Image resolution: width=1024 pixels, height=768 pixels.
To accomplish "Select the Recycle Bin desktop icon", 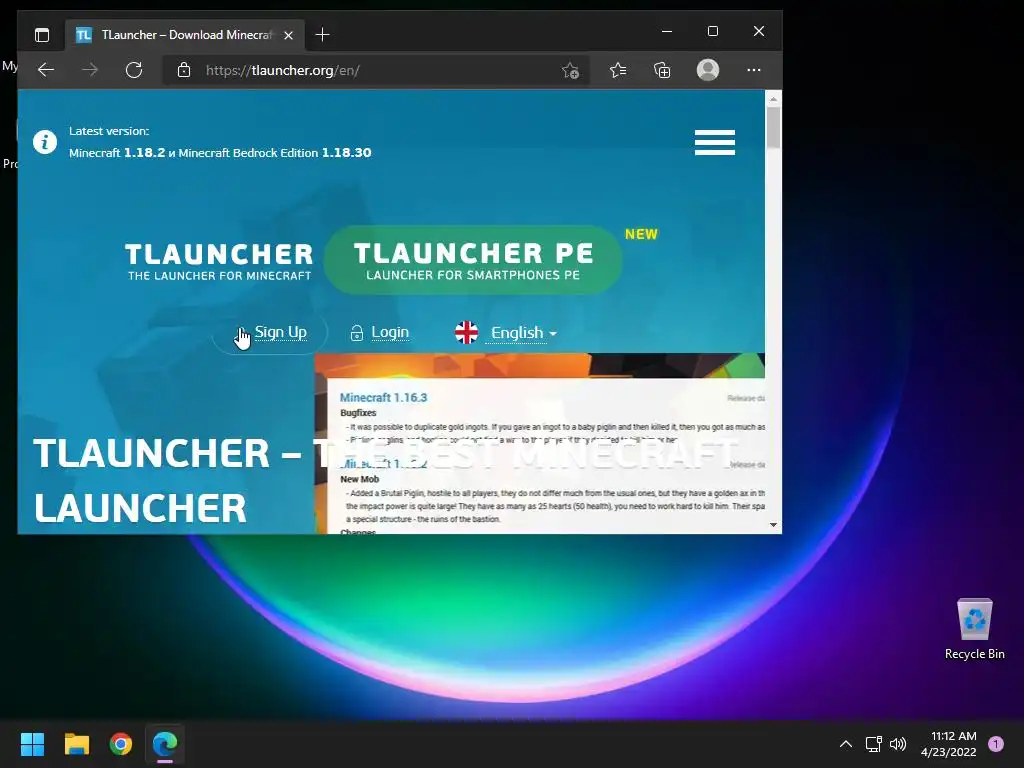I will click(x=974, y=630).
